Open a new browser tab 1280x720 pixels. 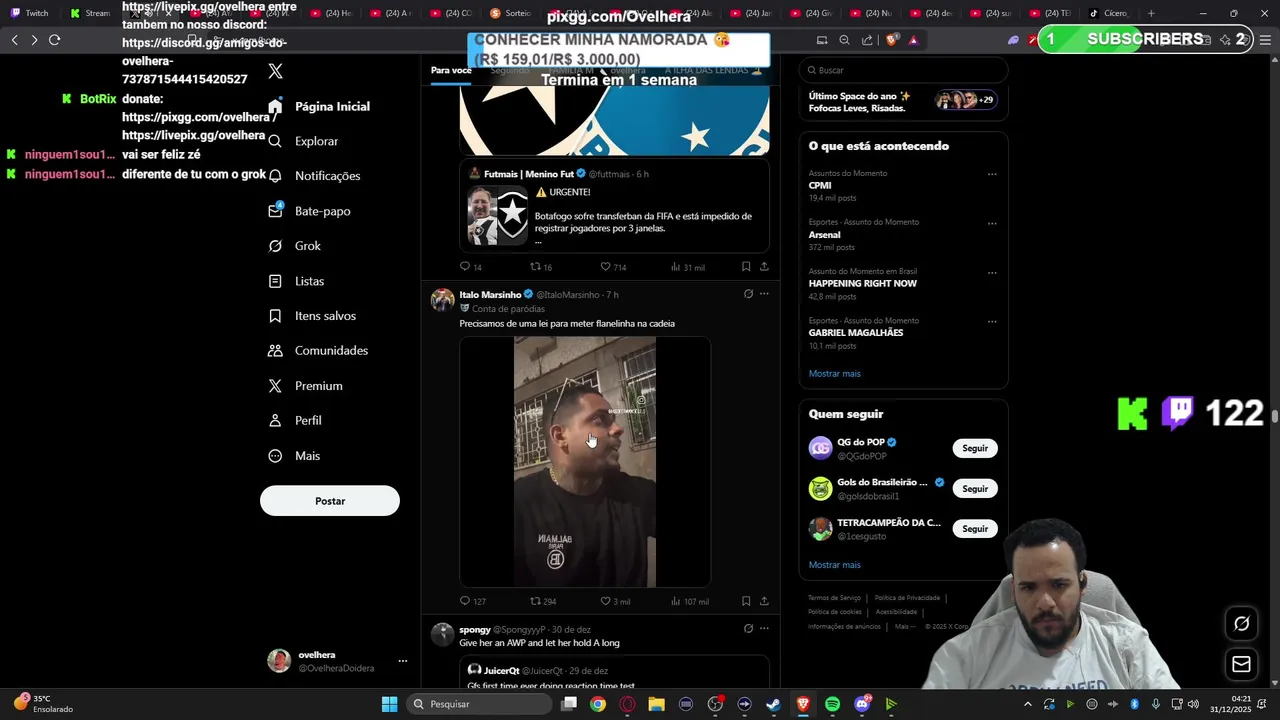point(1151,13)
